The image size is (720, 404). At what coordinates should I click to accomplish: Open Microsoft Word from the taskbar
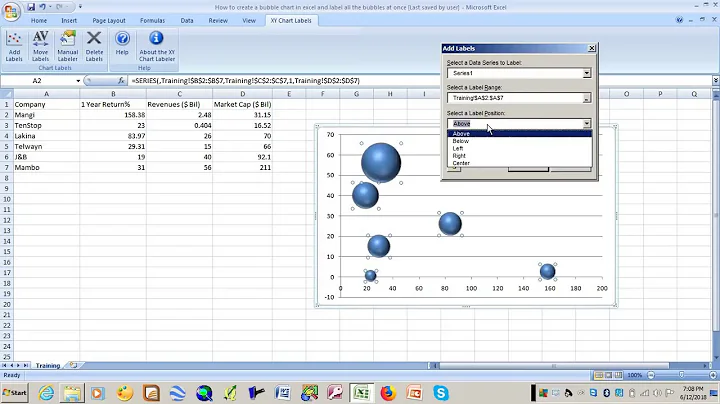coord(282,393)
